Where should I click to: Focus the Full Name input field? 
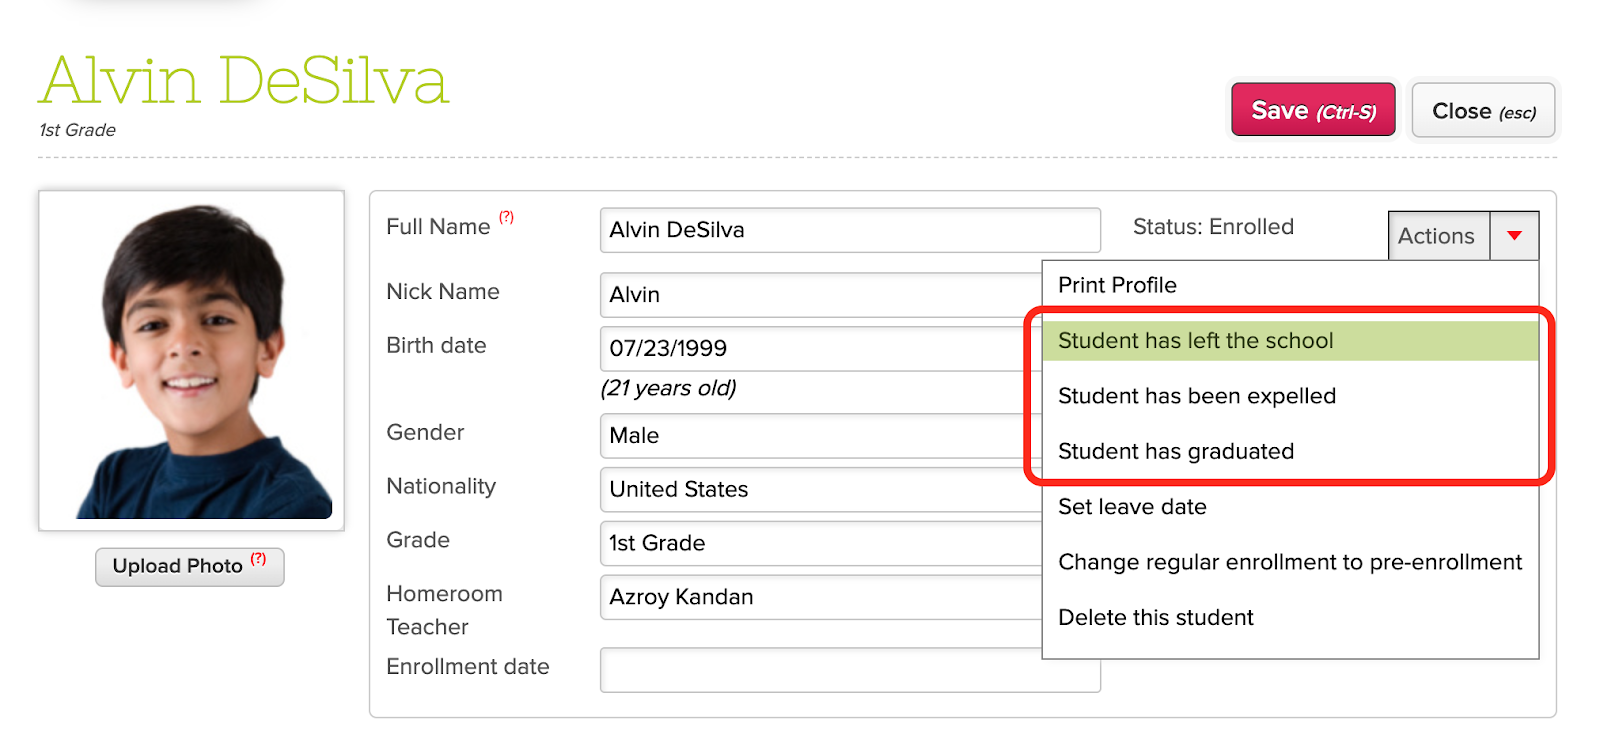tap(849, 230)
